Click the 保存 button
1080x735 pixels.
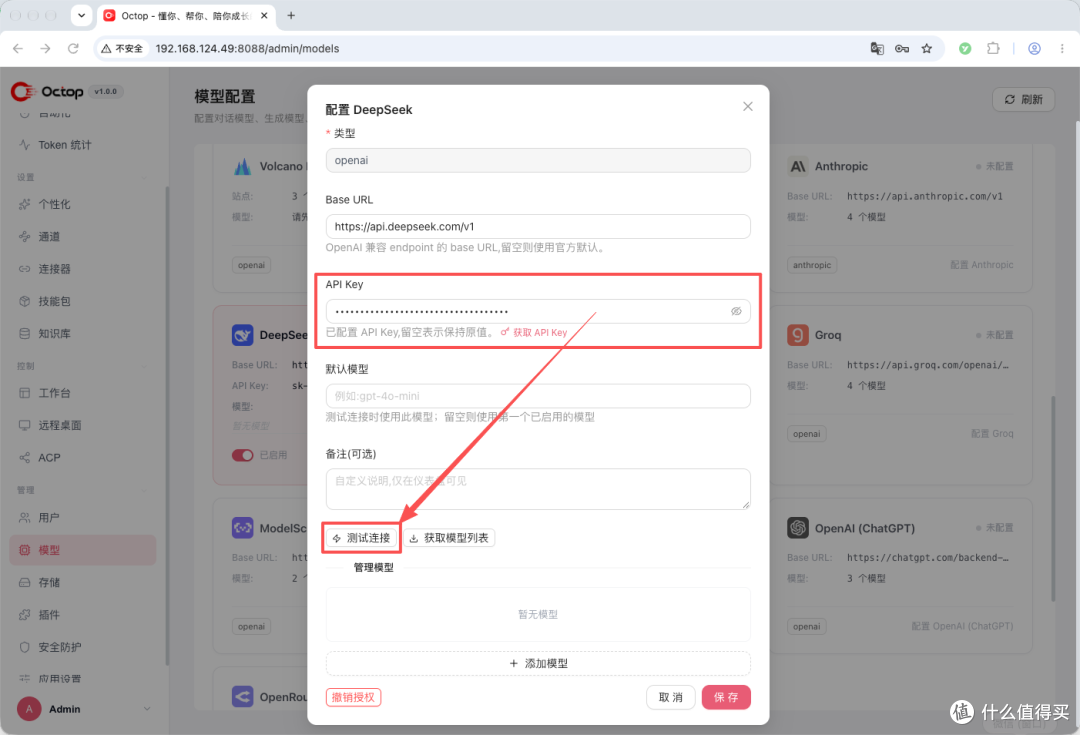coord(726,697)
